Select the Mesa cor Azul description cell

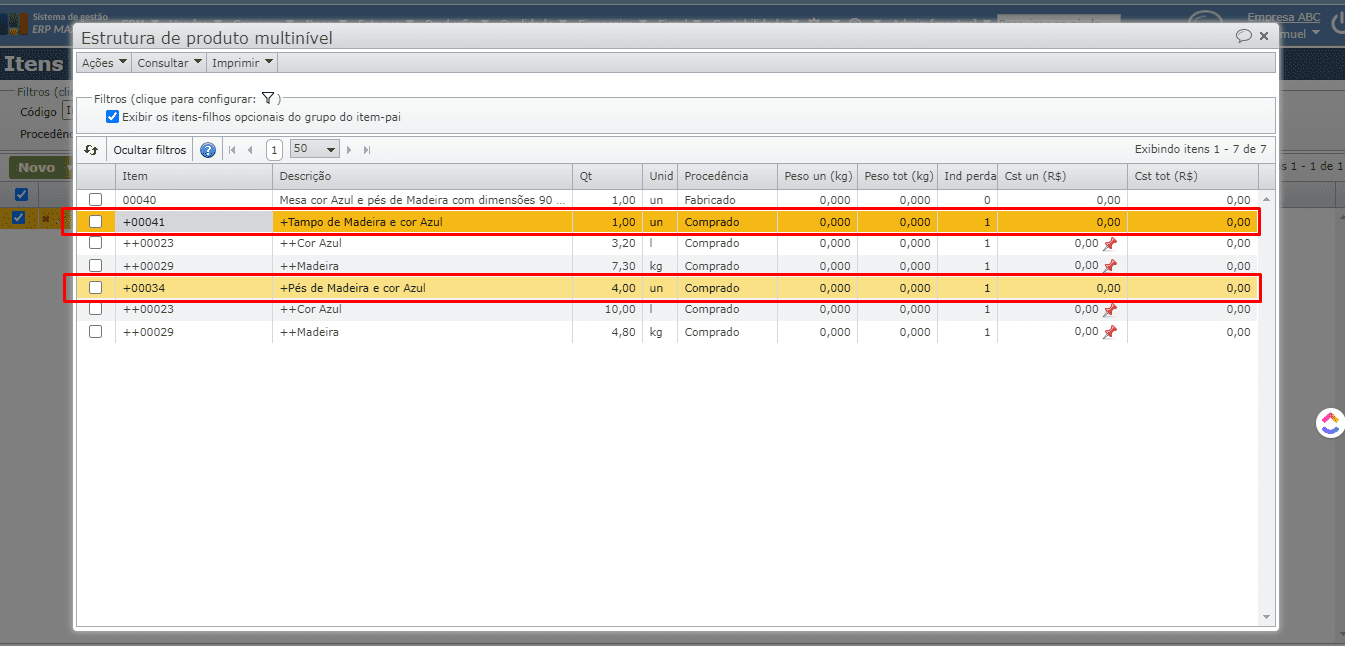pos(422,200)
